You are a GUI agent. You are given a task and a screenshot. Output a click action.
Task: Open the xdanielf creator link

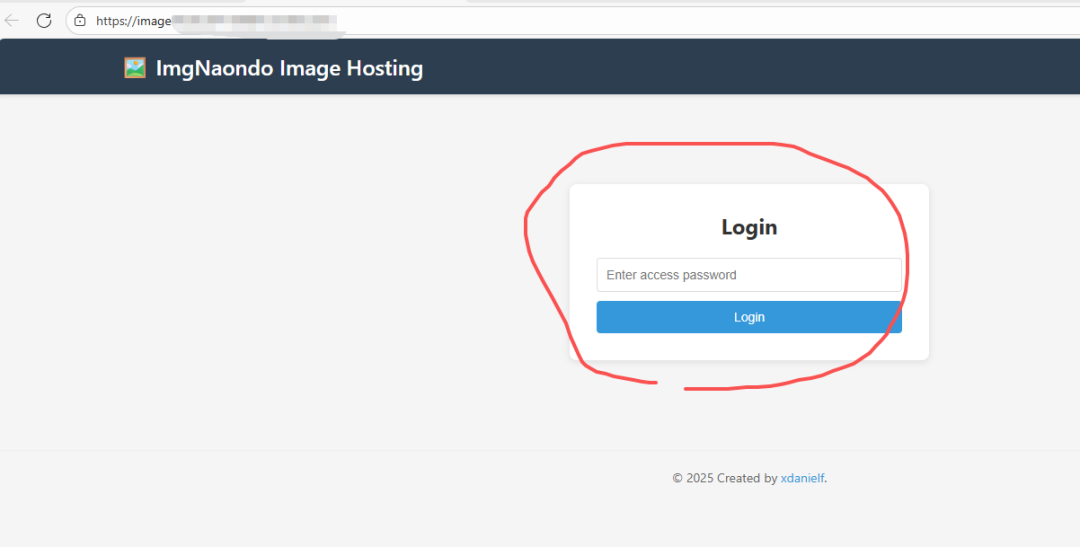pyautogui.click(x=802, y=478)
